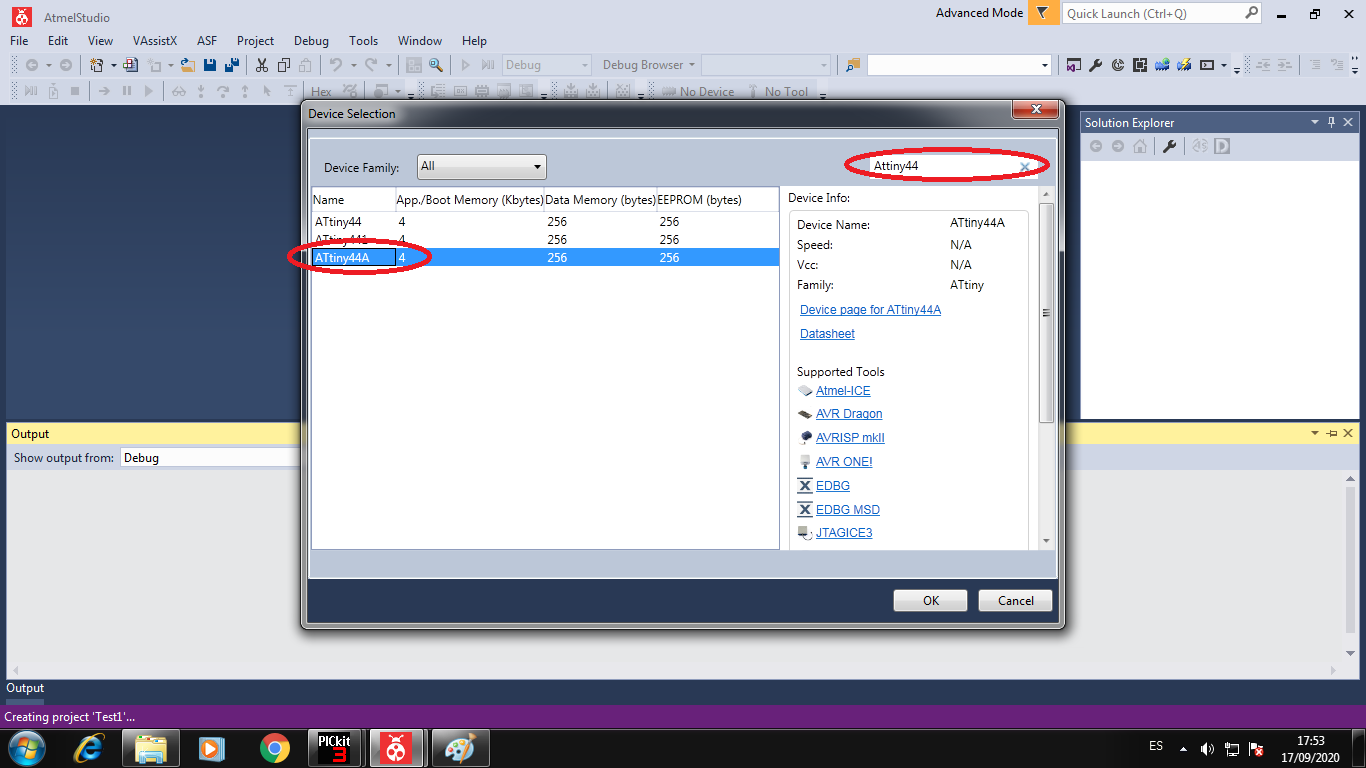The height and width of the screenshot is (768, 1366).
Task: Open Windows Explorer folder from the taskbar
Action: [151, 747]
